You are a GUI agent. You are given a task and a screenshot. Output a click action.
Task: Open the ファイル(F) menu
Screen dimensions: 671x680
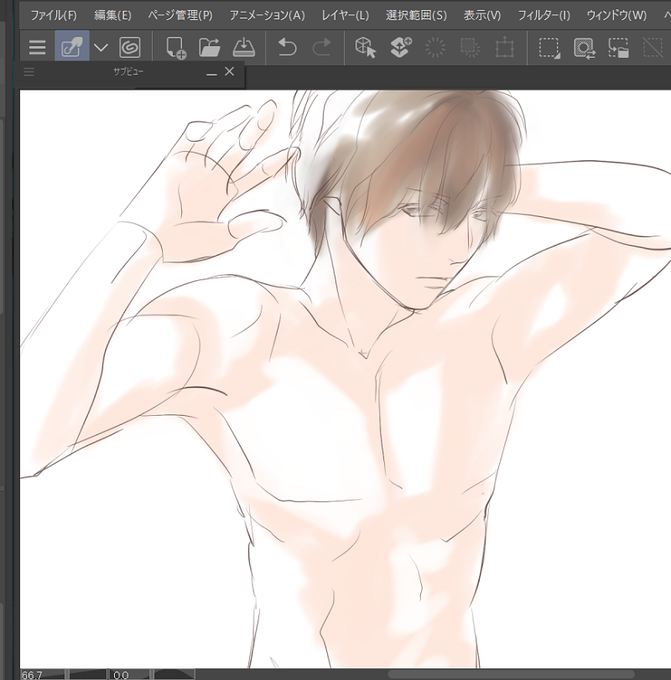tap(53, 16)
